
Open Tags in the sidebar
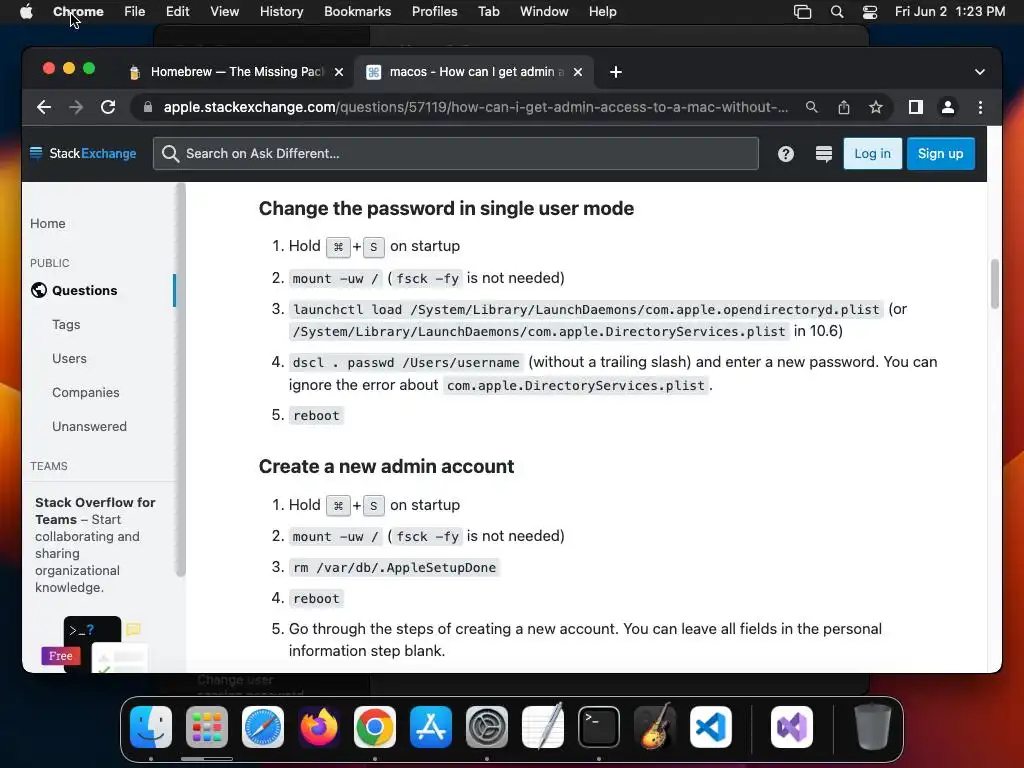(x=66, y=325)
